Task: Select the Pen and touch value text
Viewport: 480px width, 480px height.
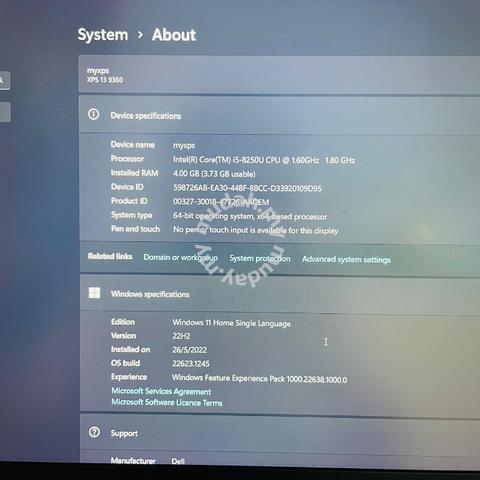Action: point(256,230)
